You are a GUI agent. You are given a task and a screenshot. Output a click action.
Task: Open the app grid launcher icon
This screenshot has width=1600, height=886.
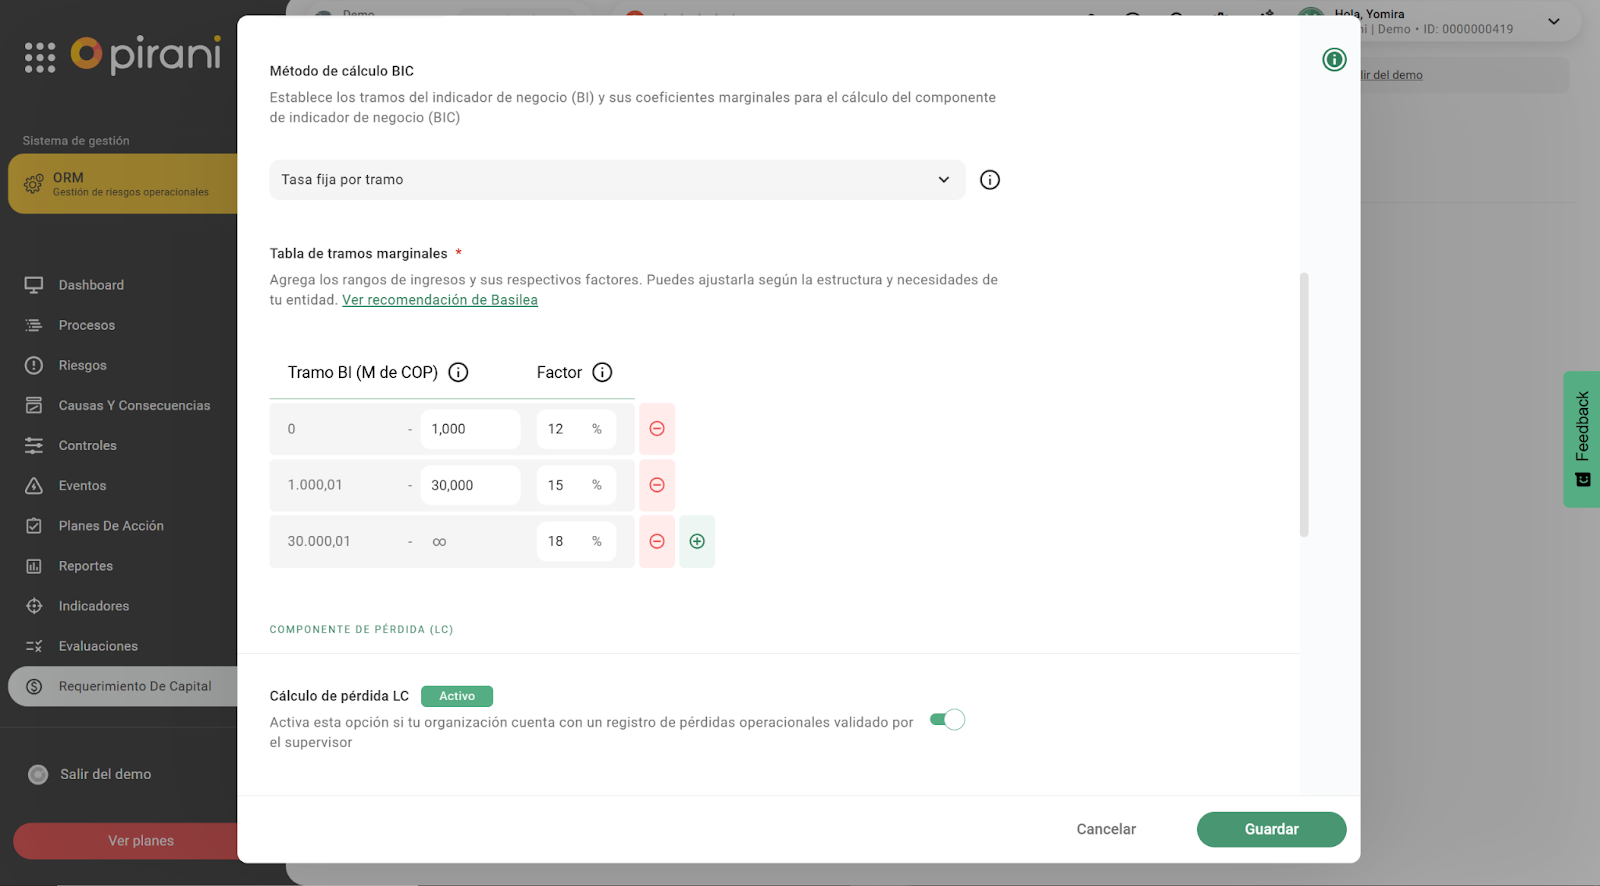[40, 57]
